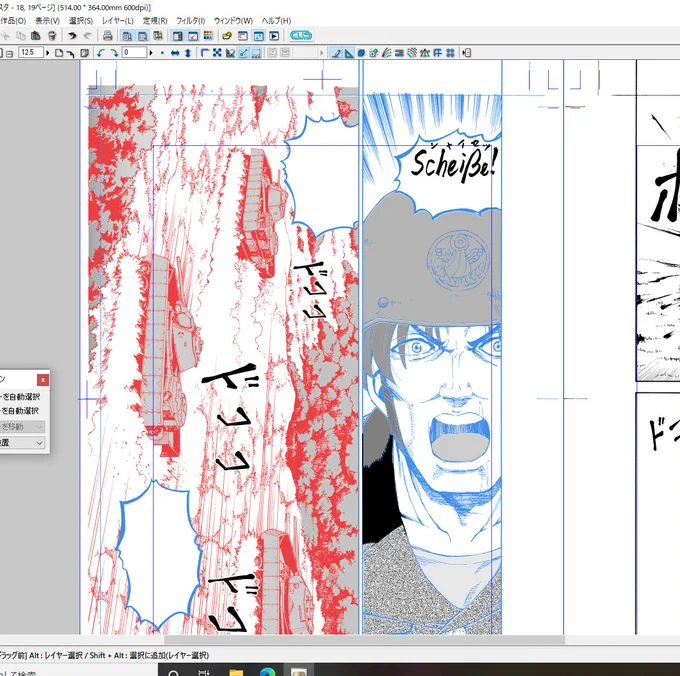Screen dimensions: 680x676
Task: Open the grayed を移動 dropdown
Action: pos(22,427)
